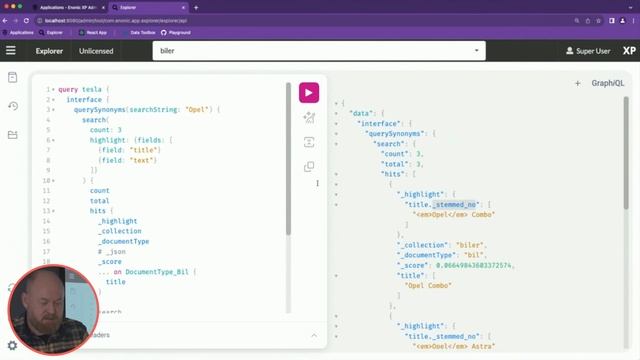Click the share page icon in address bar
This screenshot has height=360, width=640.
coord(588,20)
